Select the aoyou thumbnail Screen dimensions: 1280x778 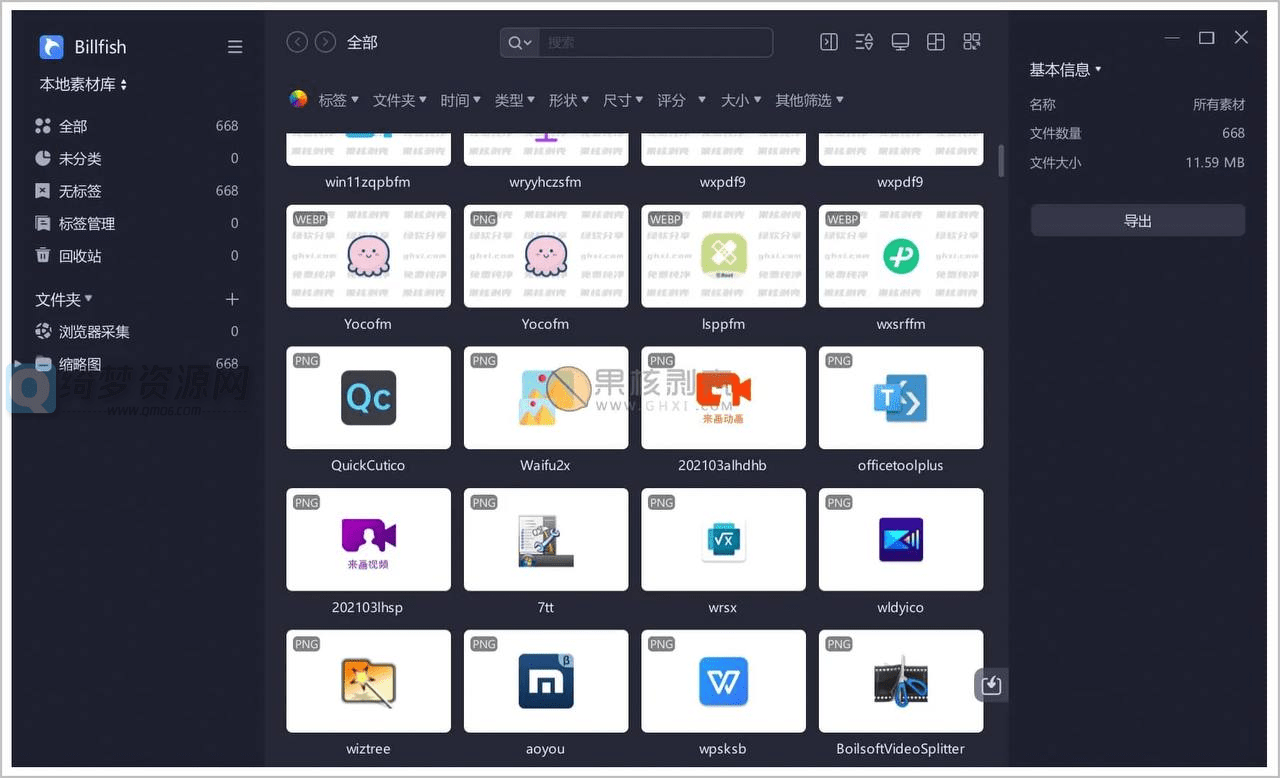(x=545, y=681)
